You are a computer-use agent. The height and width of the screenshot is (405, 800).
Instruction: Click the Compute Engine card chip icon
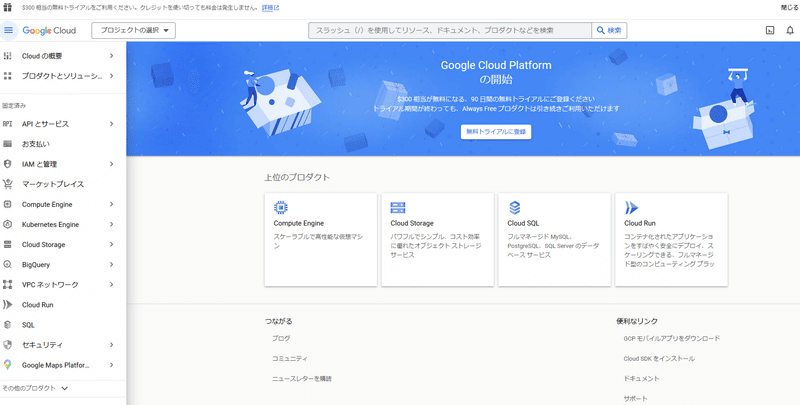point(281,207)
